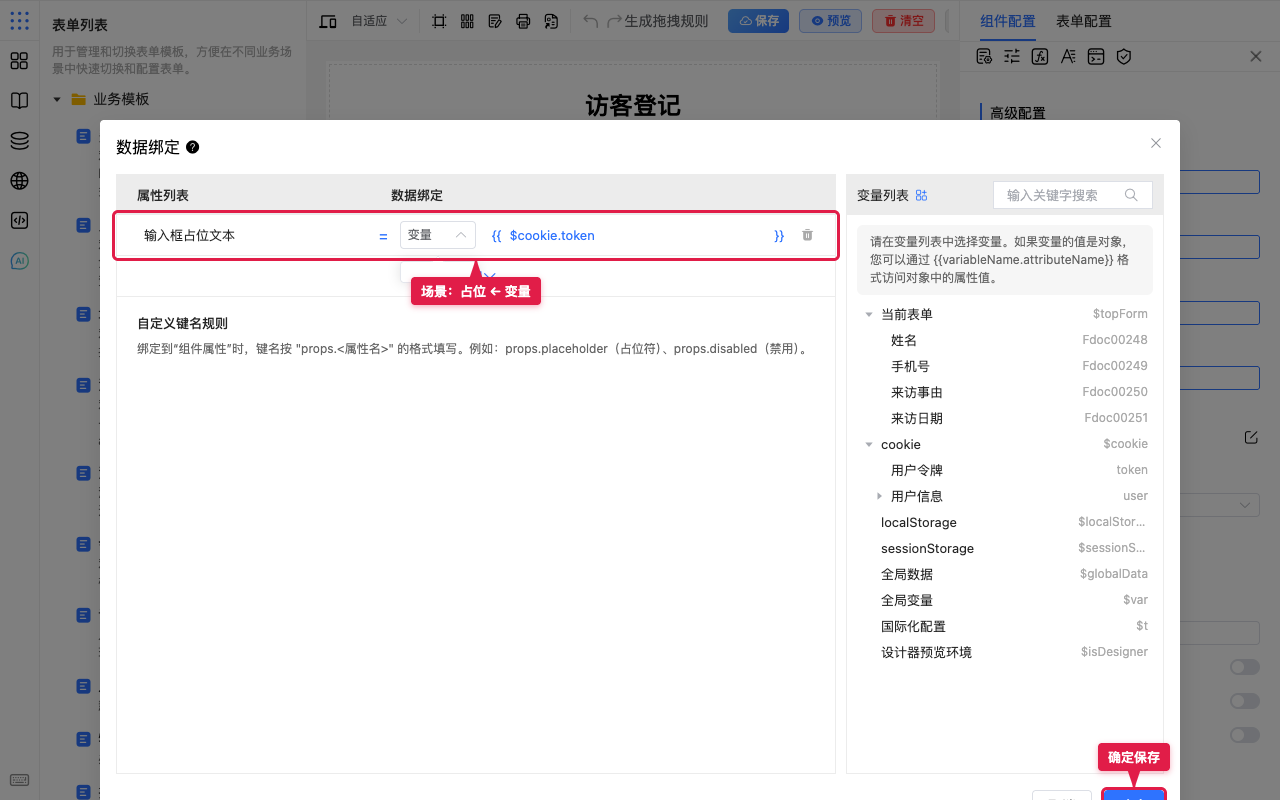The width and height of the screenshot is (1280, 800).
Task: Click the $cookie.token expression field
Action: pos(637,236)
